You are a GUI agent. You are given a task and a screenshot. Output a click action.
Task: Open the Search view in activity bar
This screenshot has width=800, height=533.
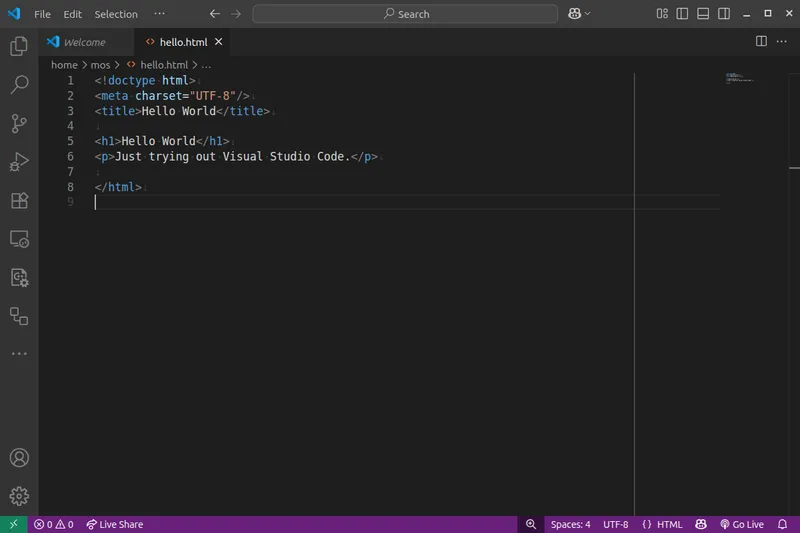19,85
